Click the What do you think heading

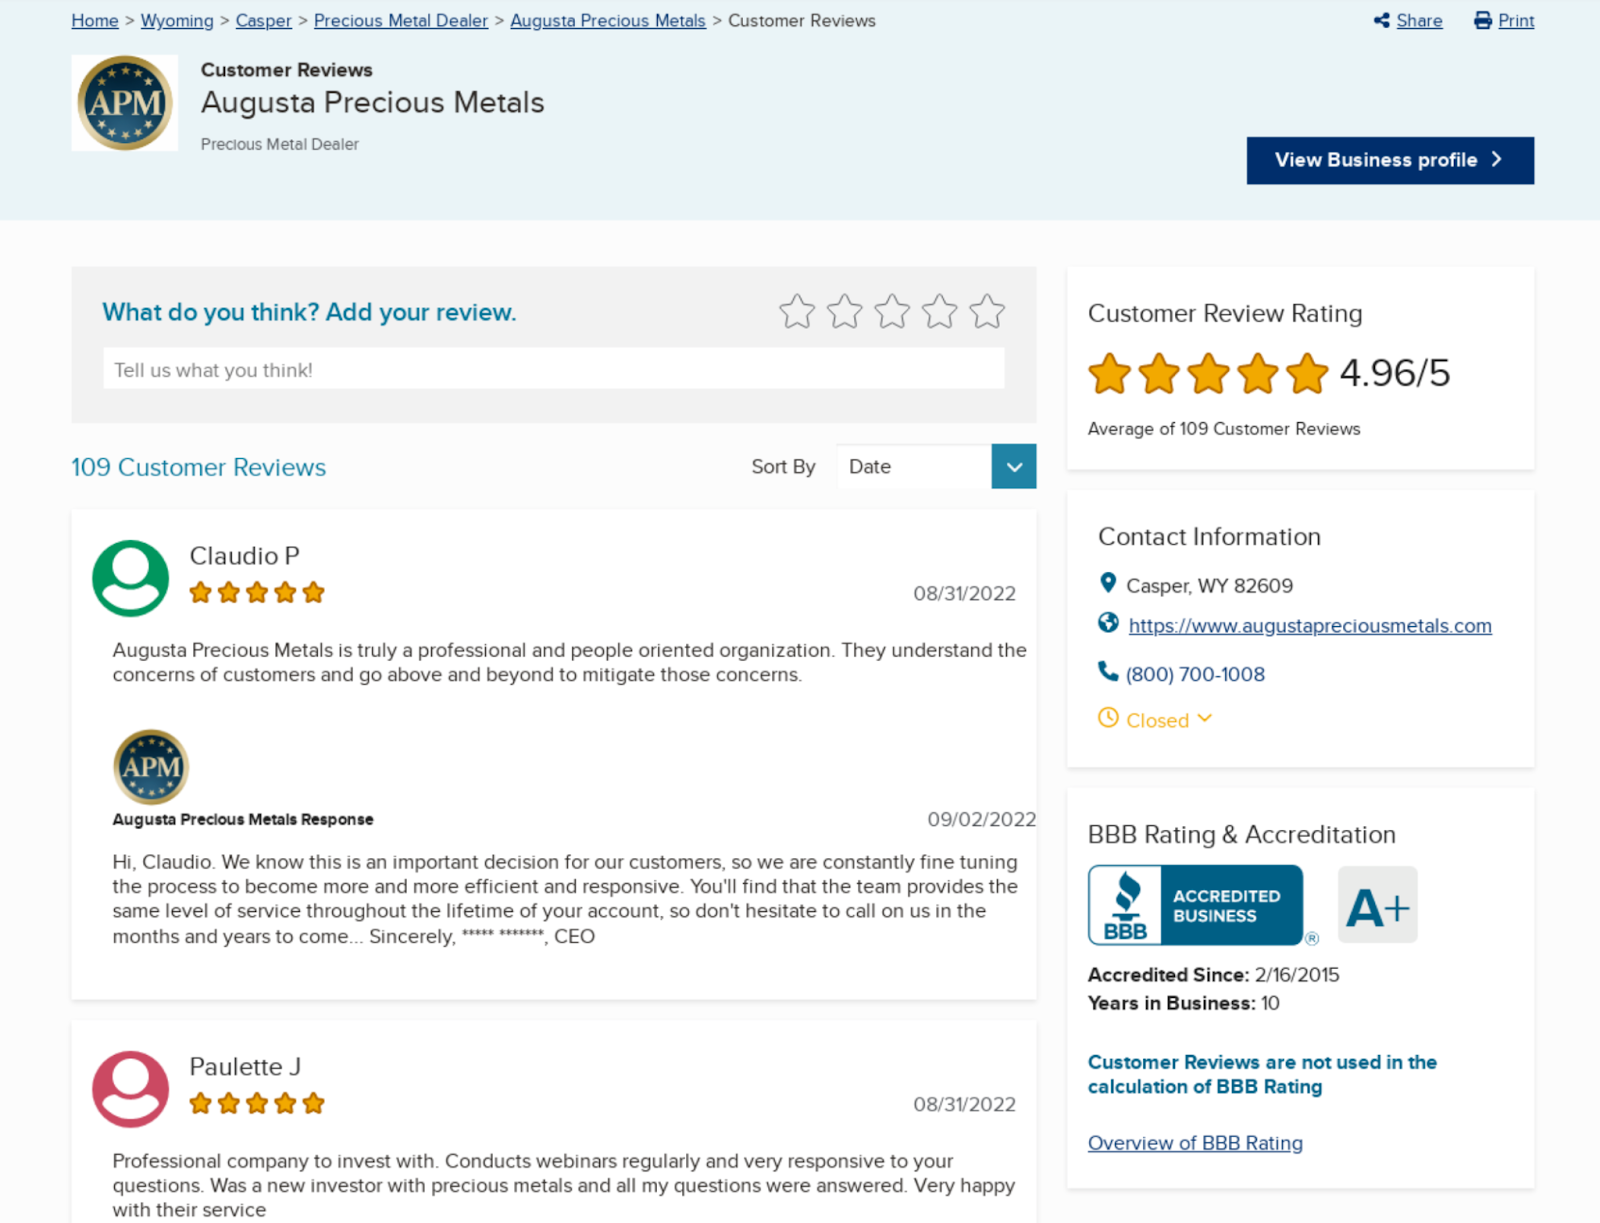[x=309, y=312]
